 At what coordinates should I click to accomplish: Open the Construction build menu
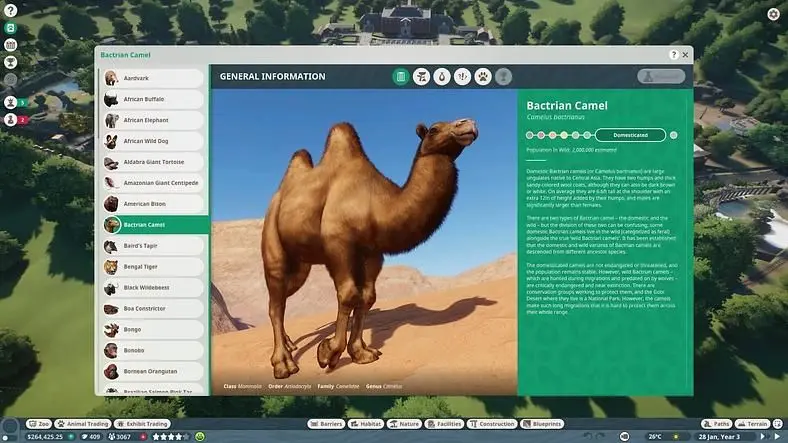(x=492, y=424)
